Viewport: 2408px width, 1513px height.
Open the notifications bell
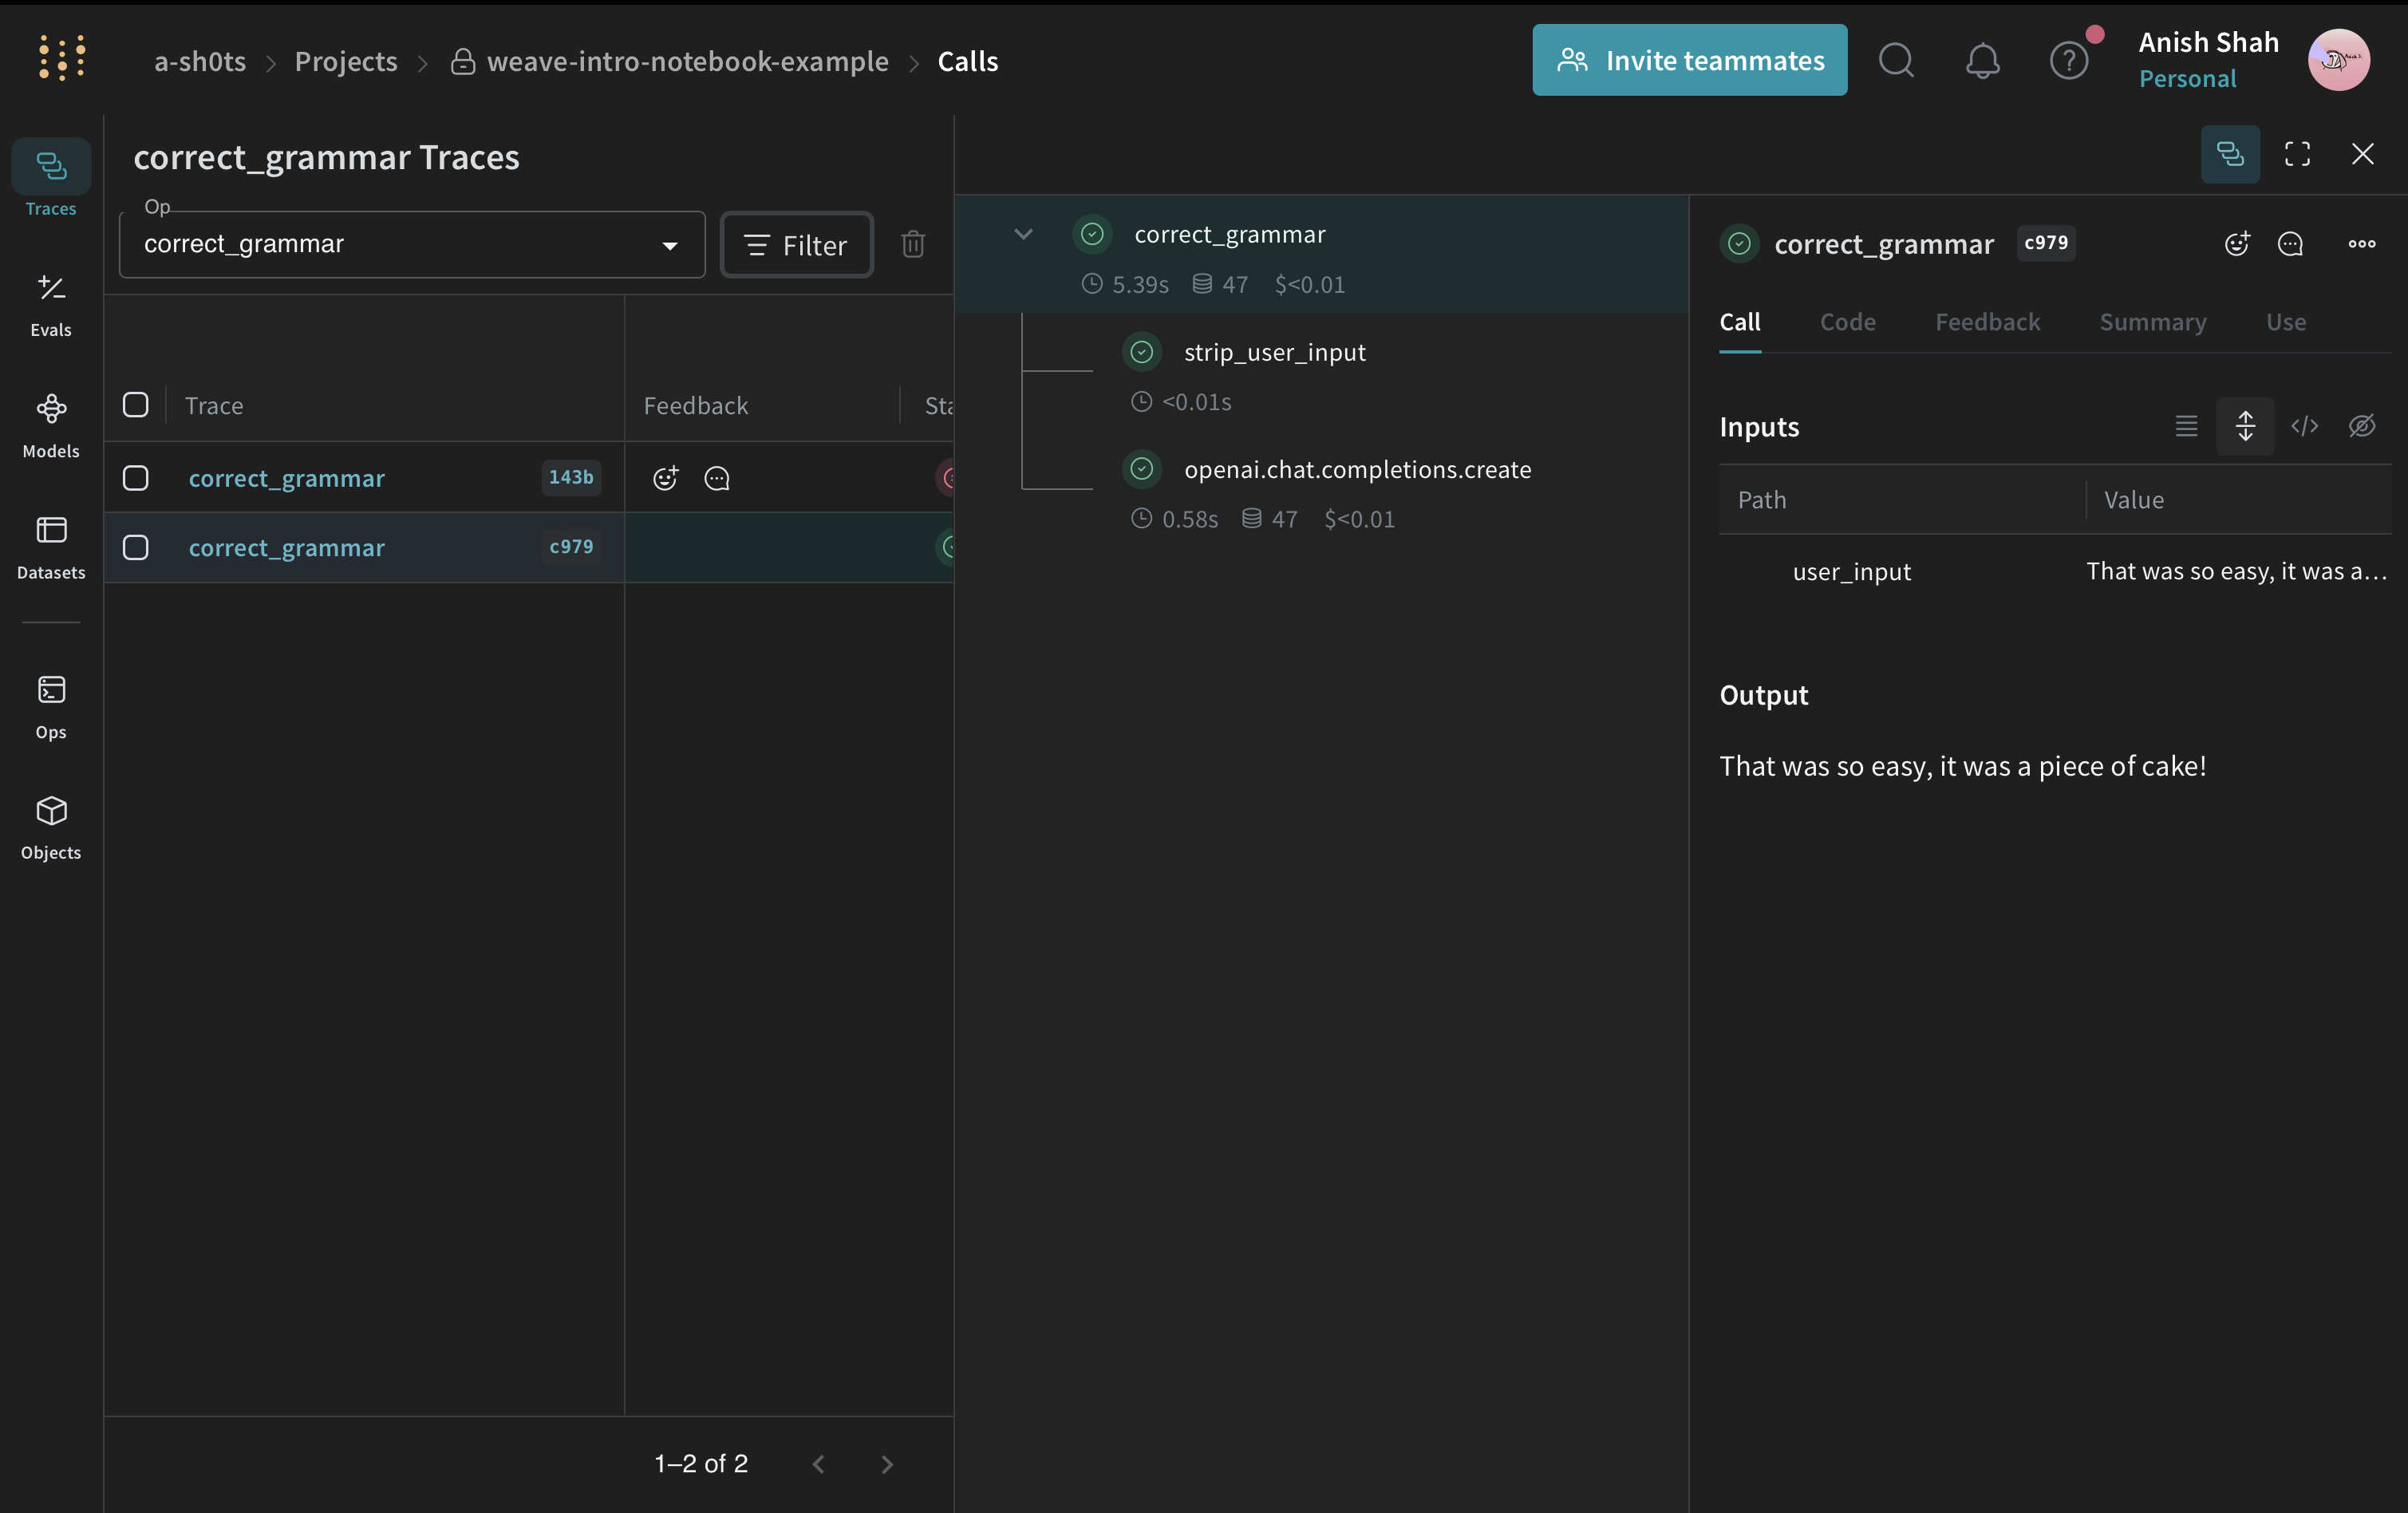click(1982, 61)
